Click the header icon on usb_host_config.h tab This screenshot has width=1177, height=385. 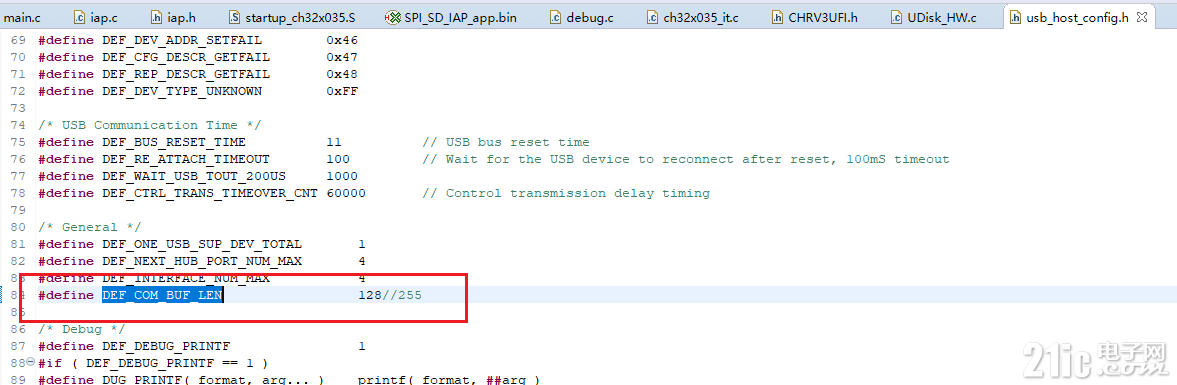(x=1016, y=17)
